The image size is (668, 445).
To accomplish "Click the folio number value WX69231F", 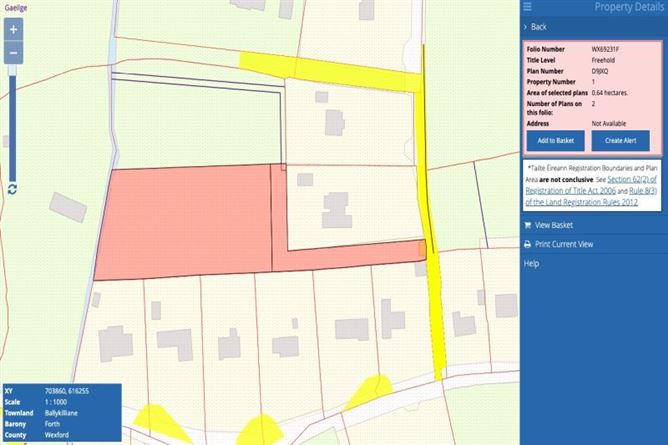I will [605, 49].
